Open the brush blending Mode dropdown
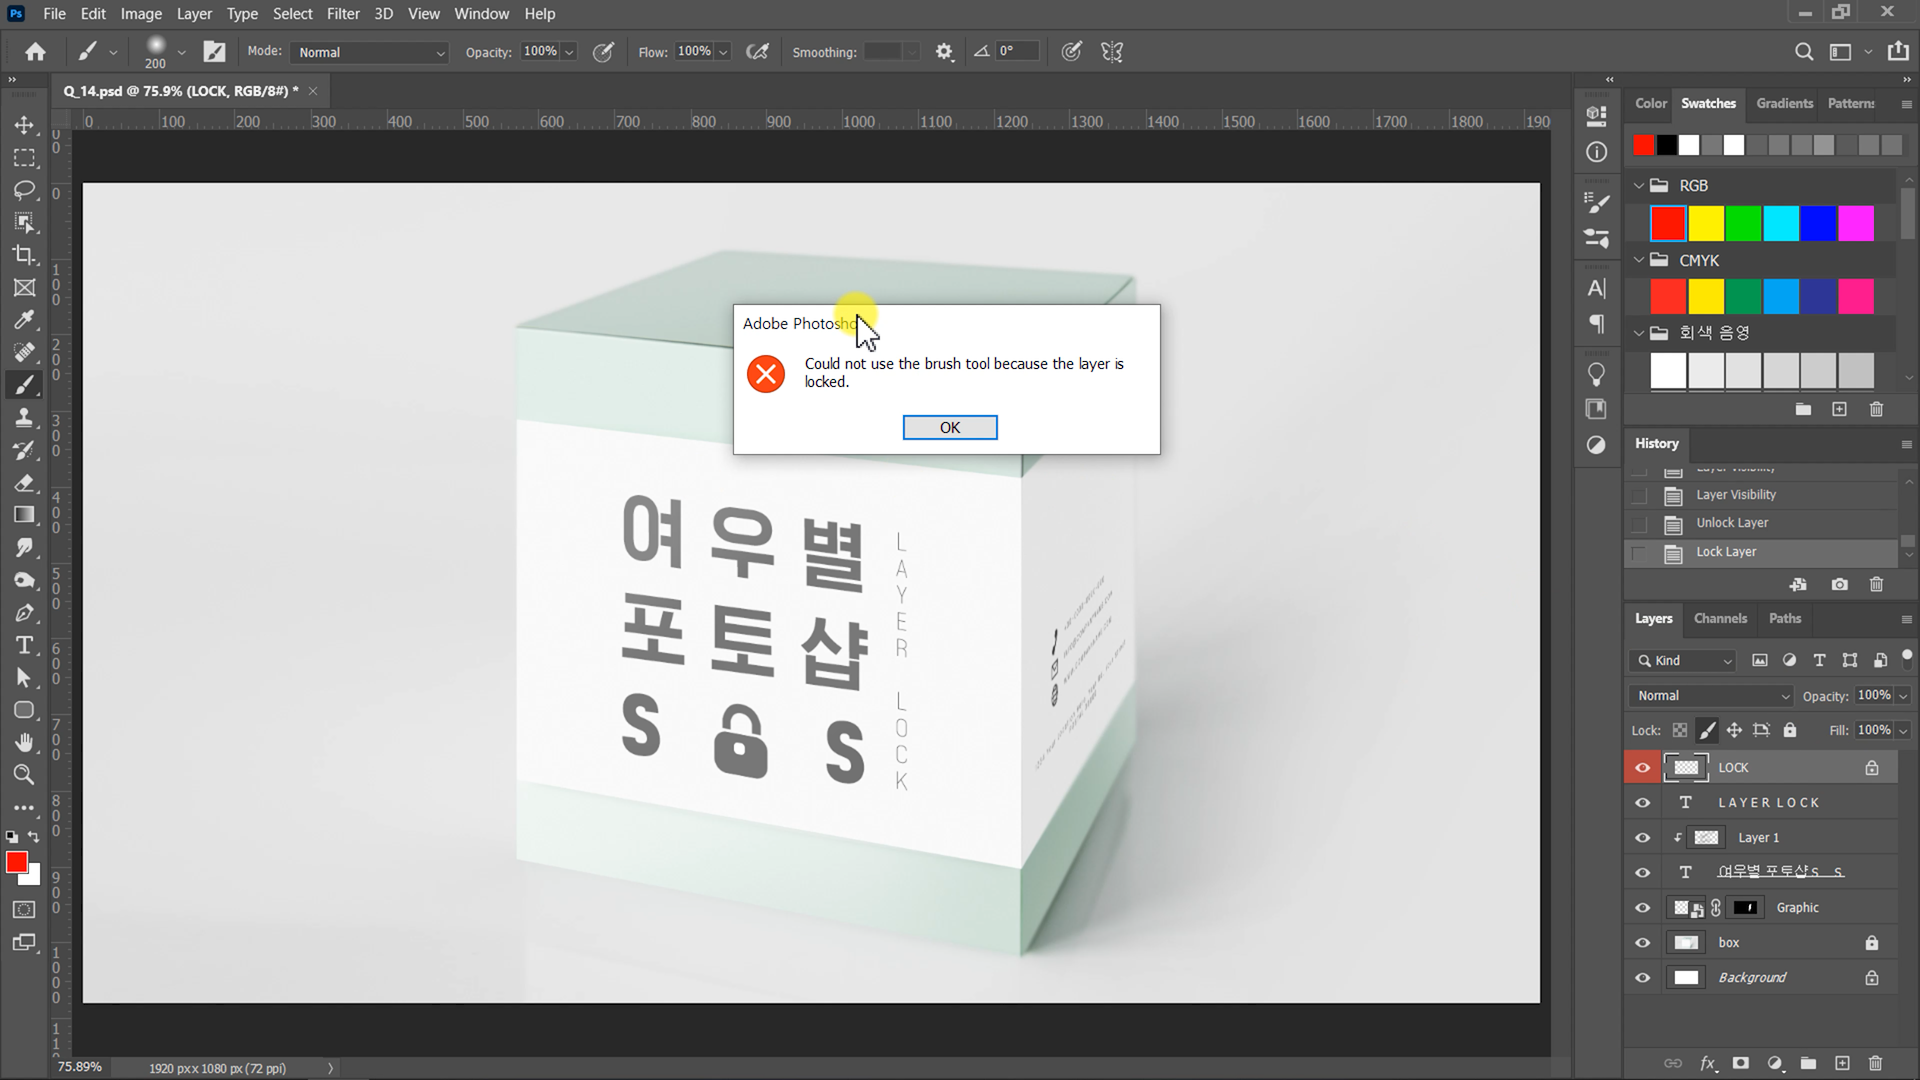This screenshot has width=1920, height=1080. [x=369, y=52]
